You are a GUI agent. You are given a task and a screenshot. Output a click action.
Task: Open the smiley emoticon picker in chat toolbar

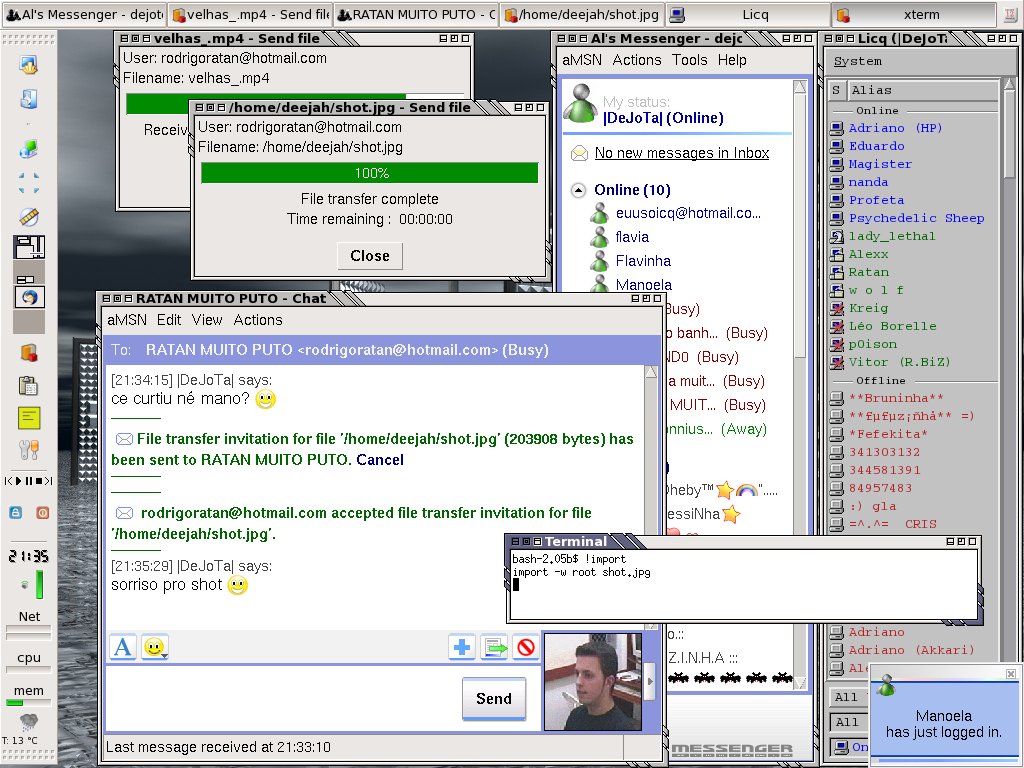pos(155,647)
